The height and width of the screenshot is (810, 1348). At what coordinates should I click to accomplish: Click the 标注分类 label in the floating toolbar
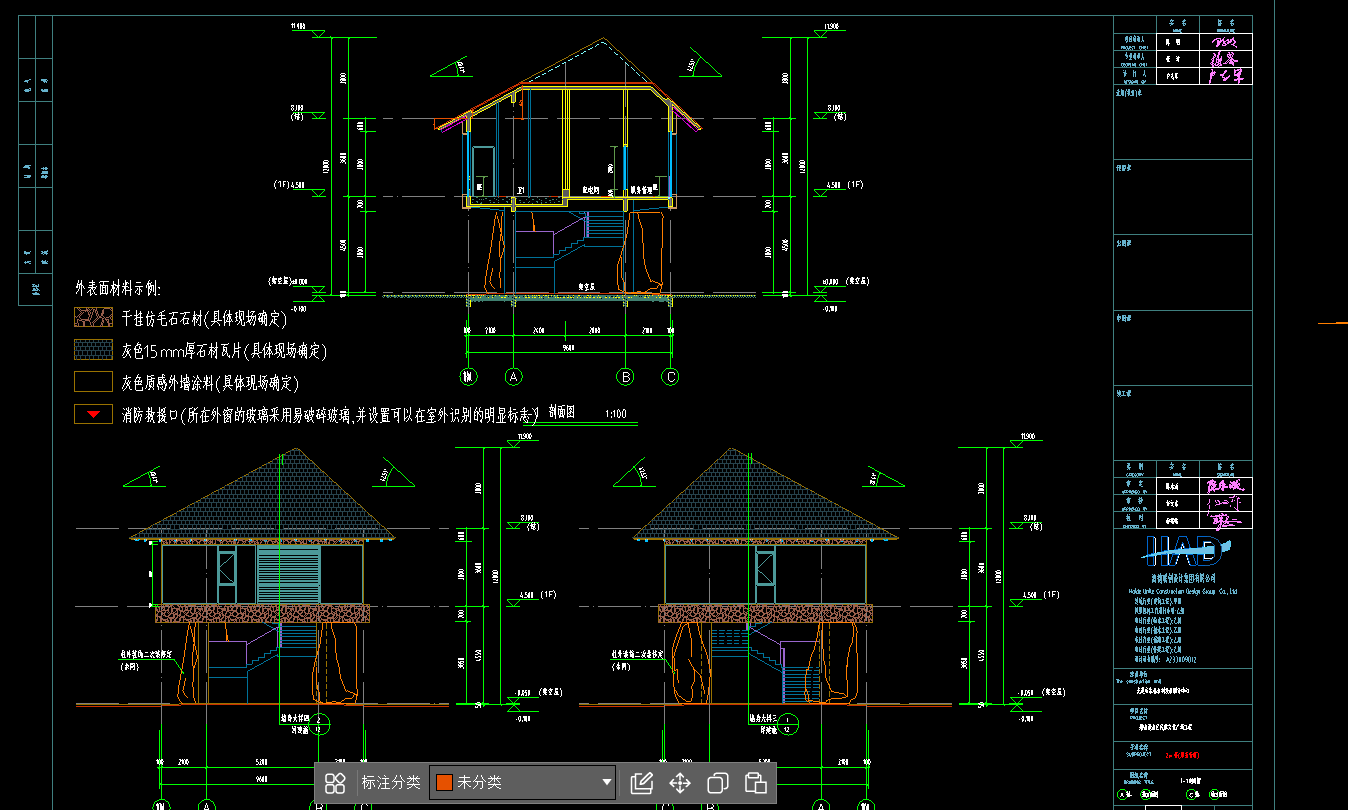click(391, 783)
